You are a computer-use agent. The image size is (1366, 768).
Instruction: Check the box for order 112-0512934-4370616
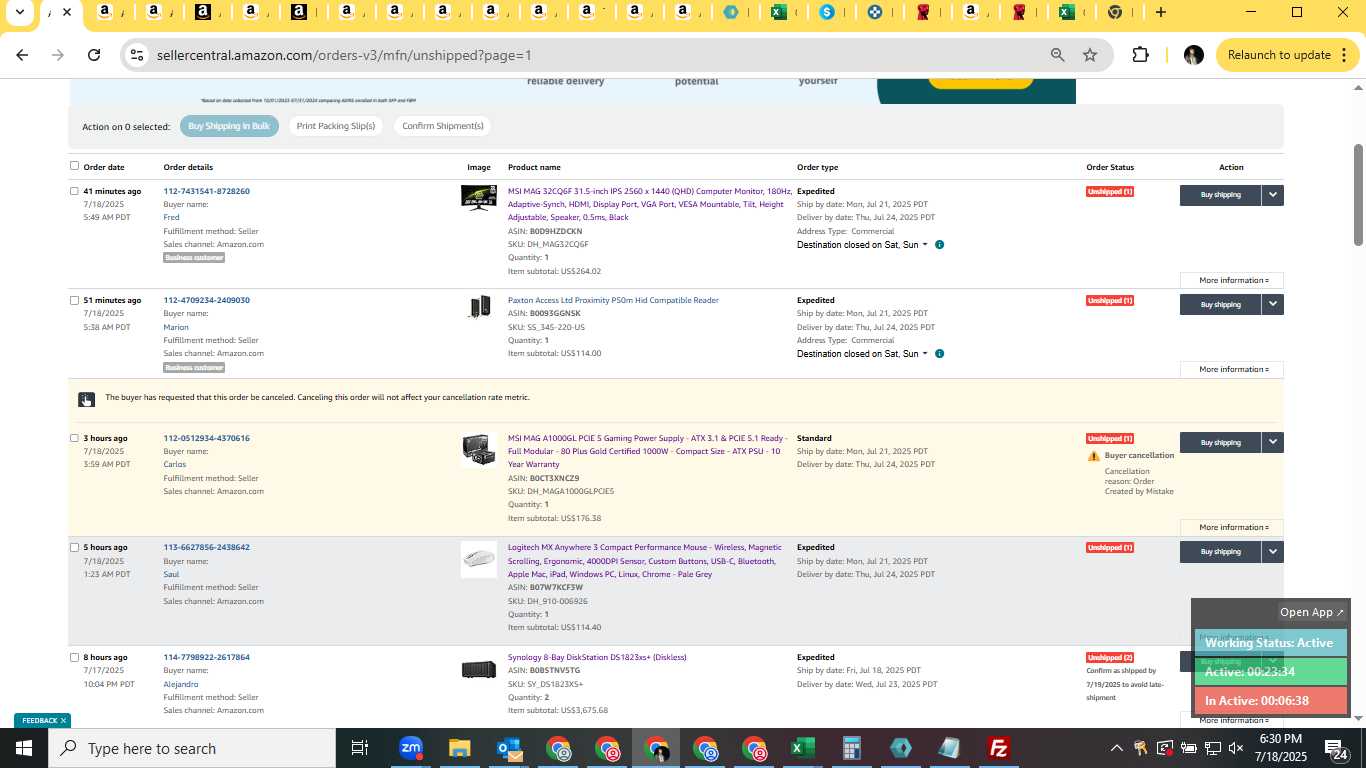coord(74,438)
